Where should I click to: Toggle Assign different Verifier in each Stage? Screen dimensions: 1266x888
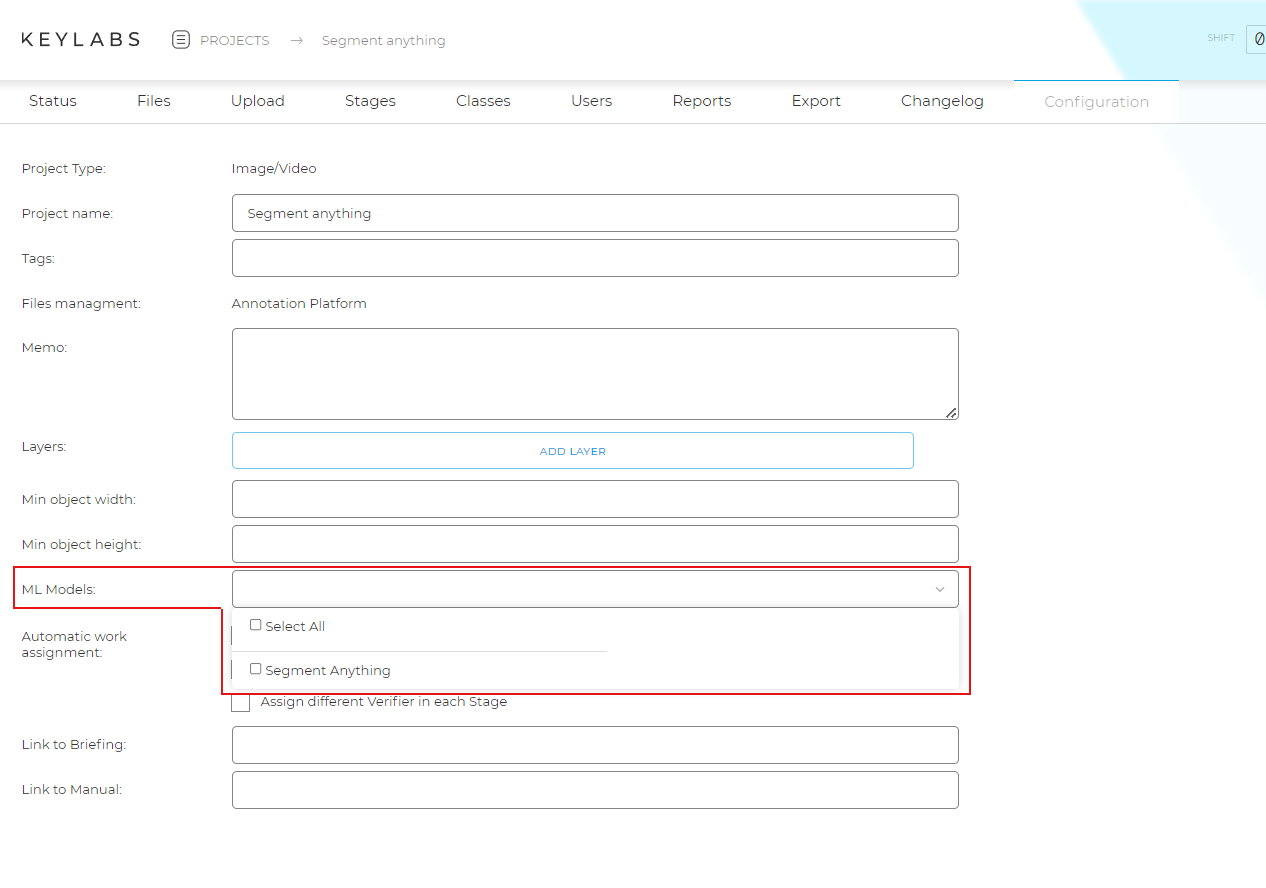coord(241,702)
